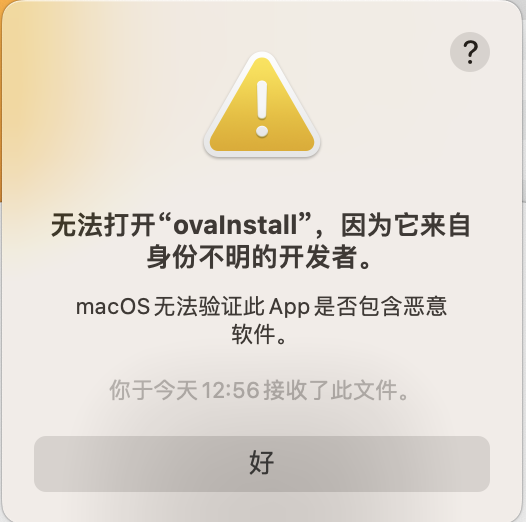Screen dimensions: 526x522
Task: Click the headline phrase 因为它来自
Action: point(406,225)
